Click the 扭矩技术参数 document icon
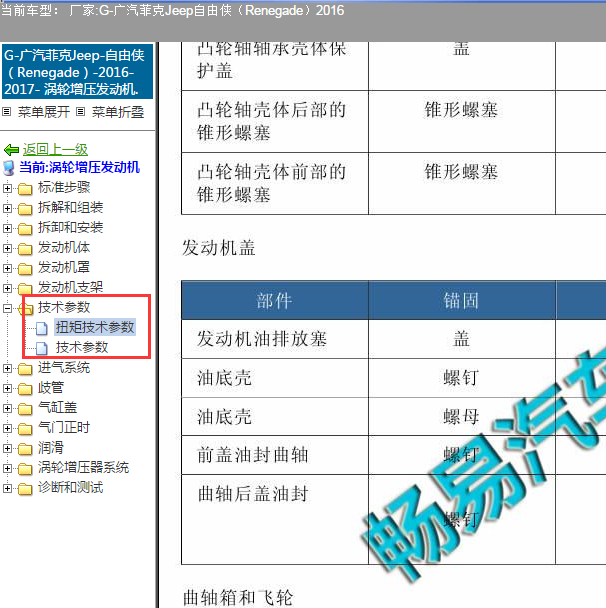 [x=42, y=328]
